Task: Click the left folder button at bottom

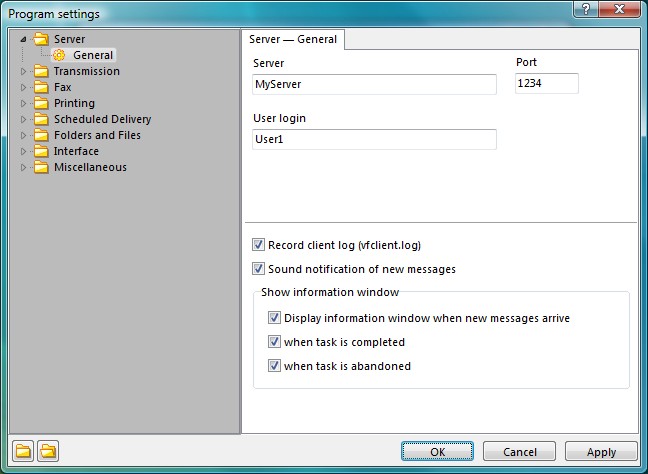Action: tap(23, 451)
